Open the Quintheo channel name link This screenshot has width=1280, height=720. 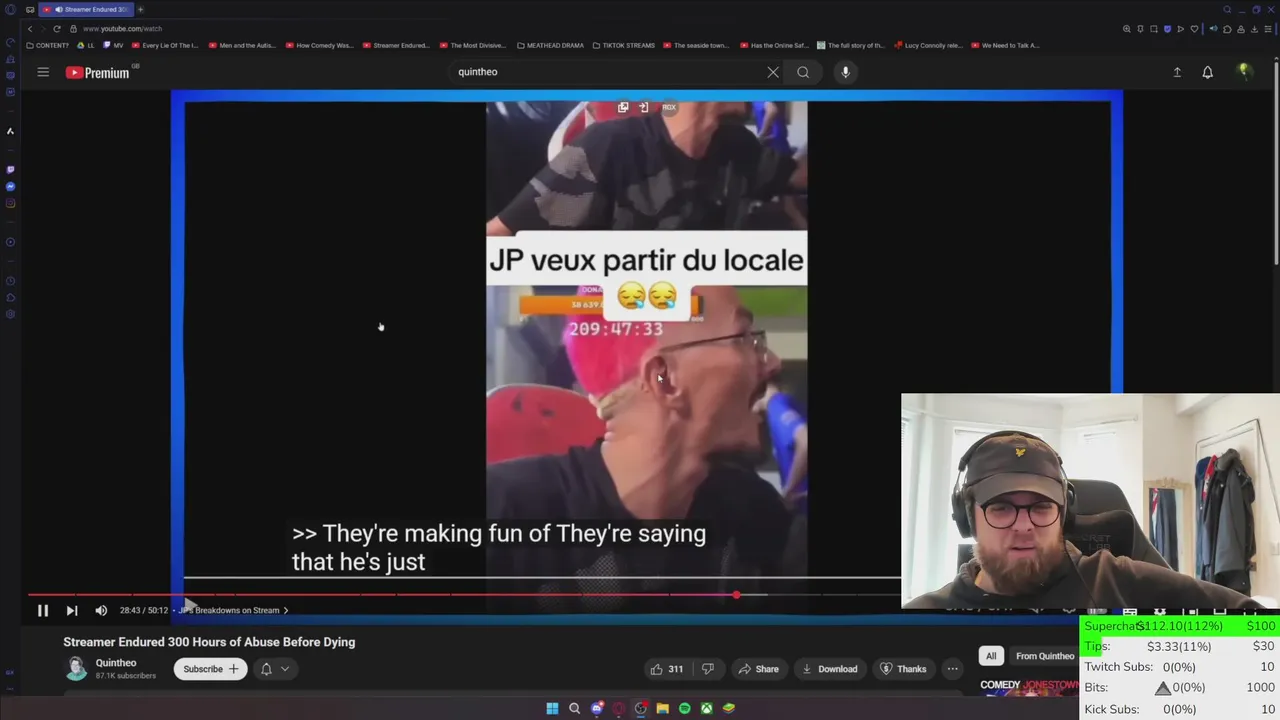pos(116,663)
